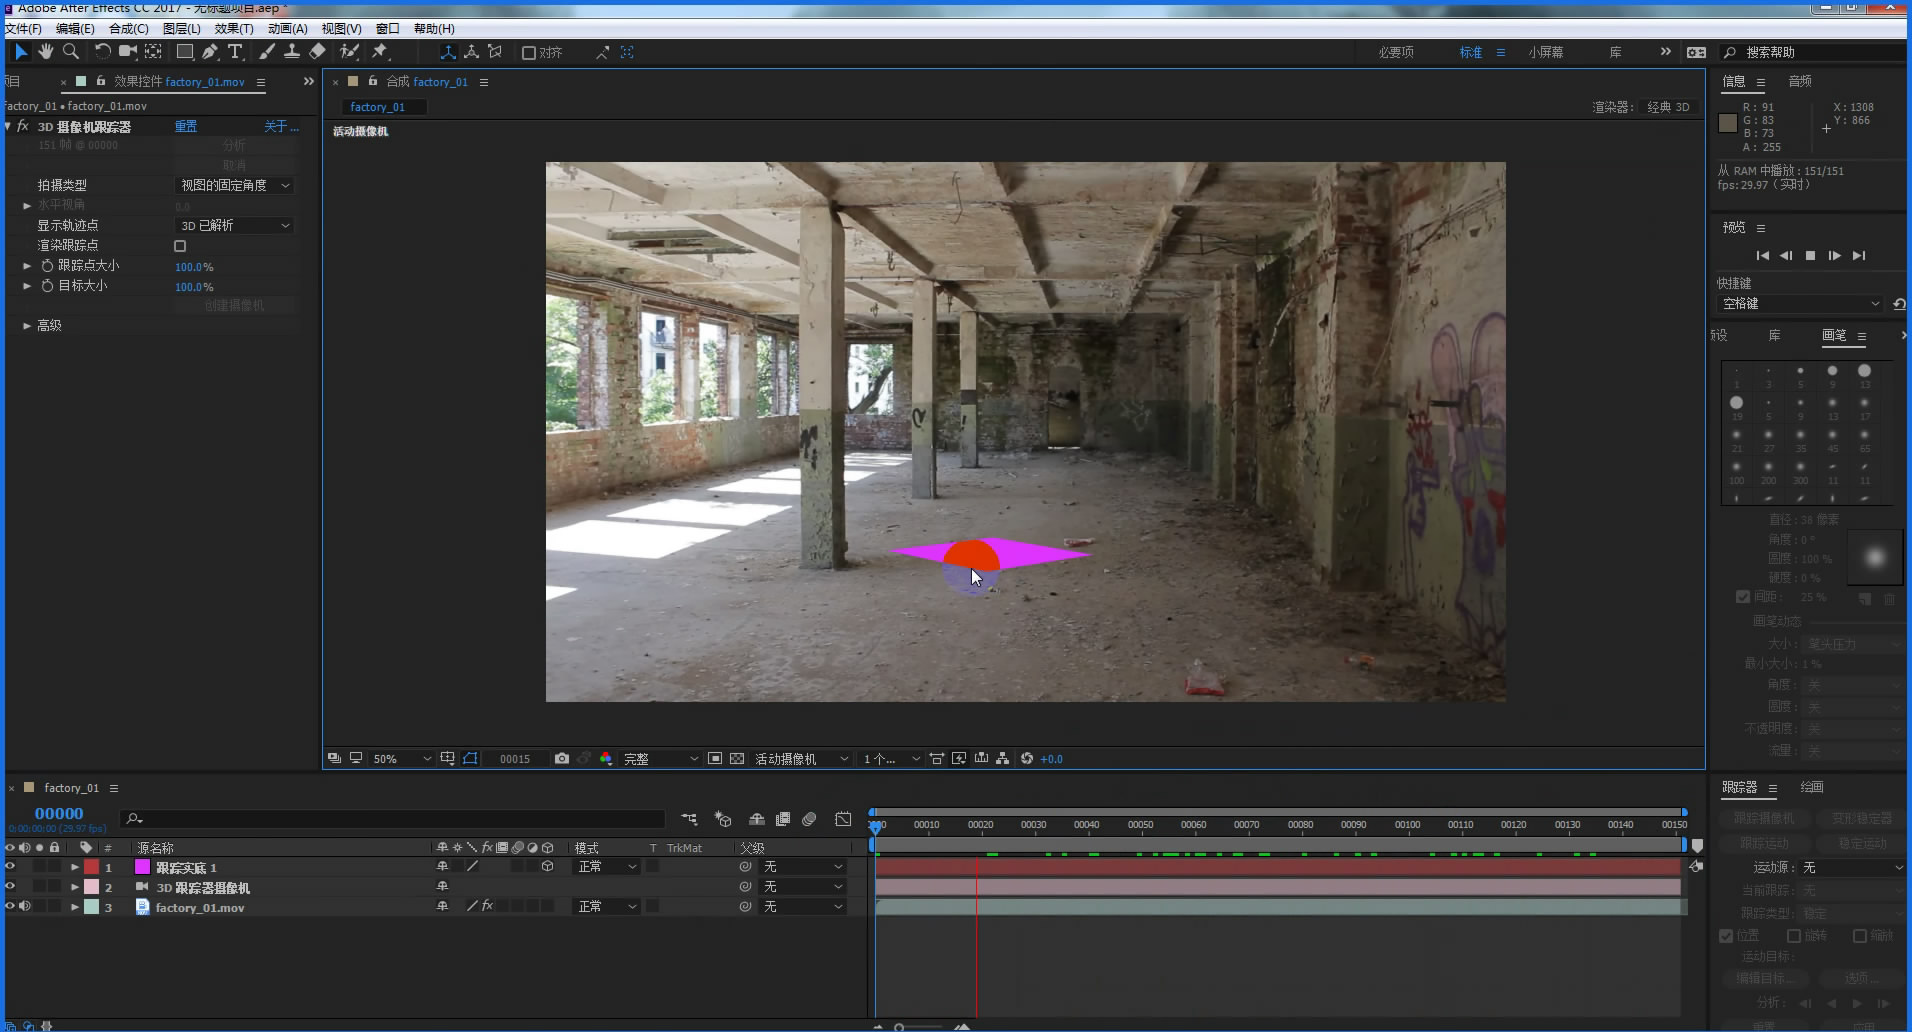The image size is (1912, 1032).
Task: Select the Hand tool
Action: point(46,52)
